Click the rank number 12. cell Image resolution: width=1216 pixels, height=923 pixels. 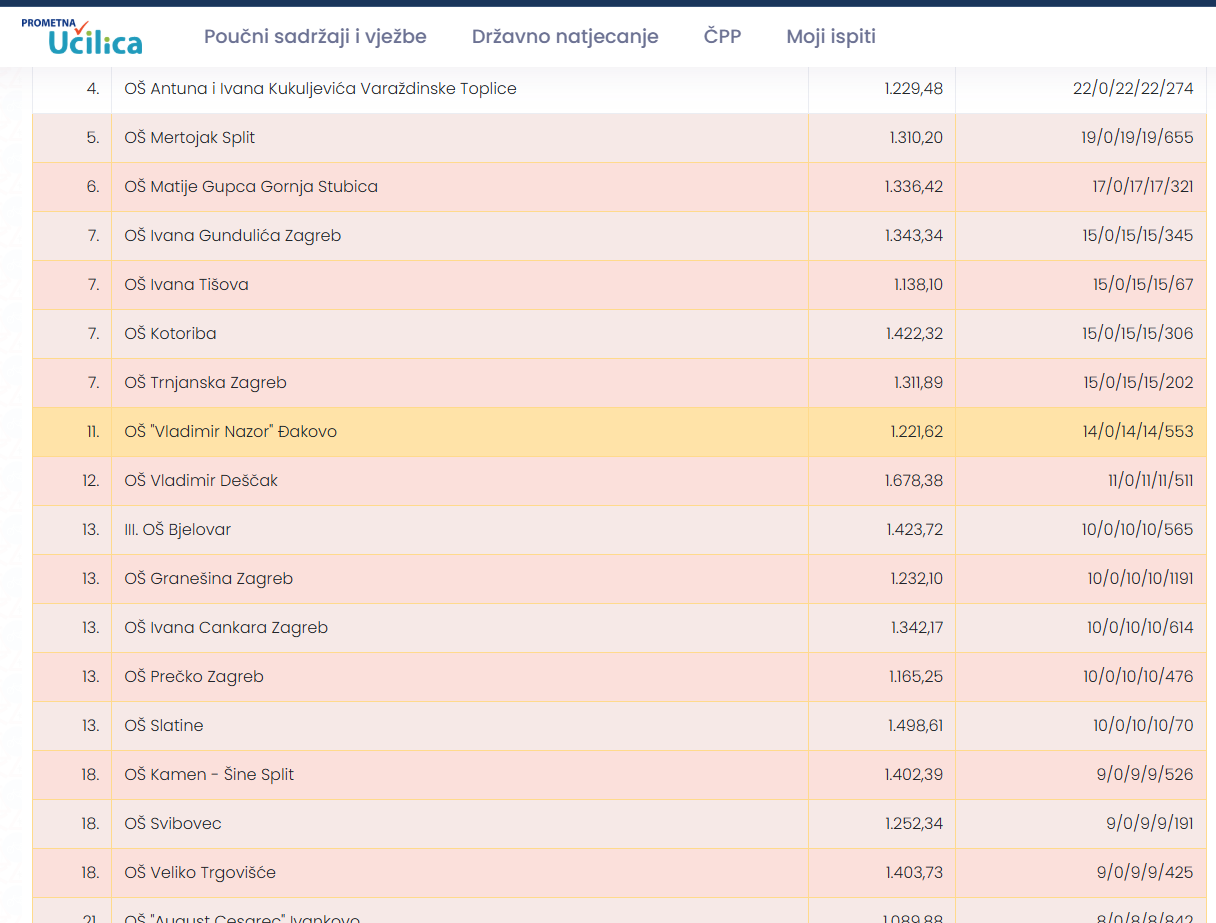(x=90, y=481)
